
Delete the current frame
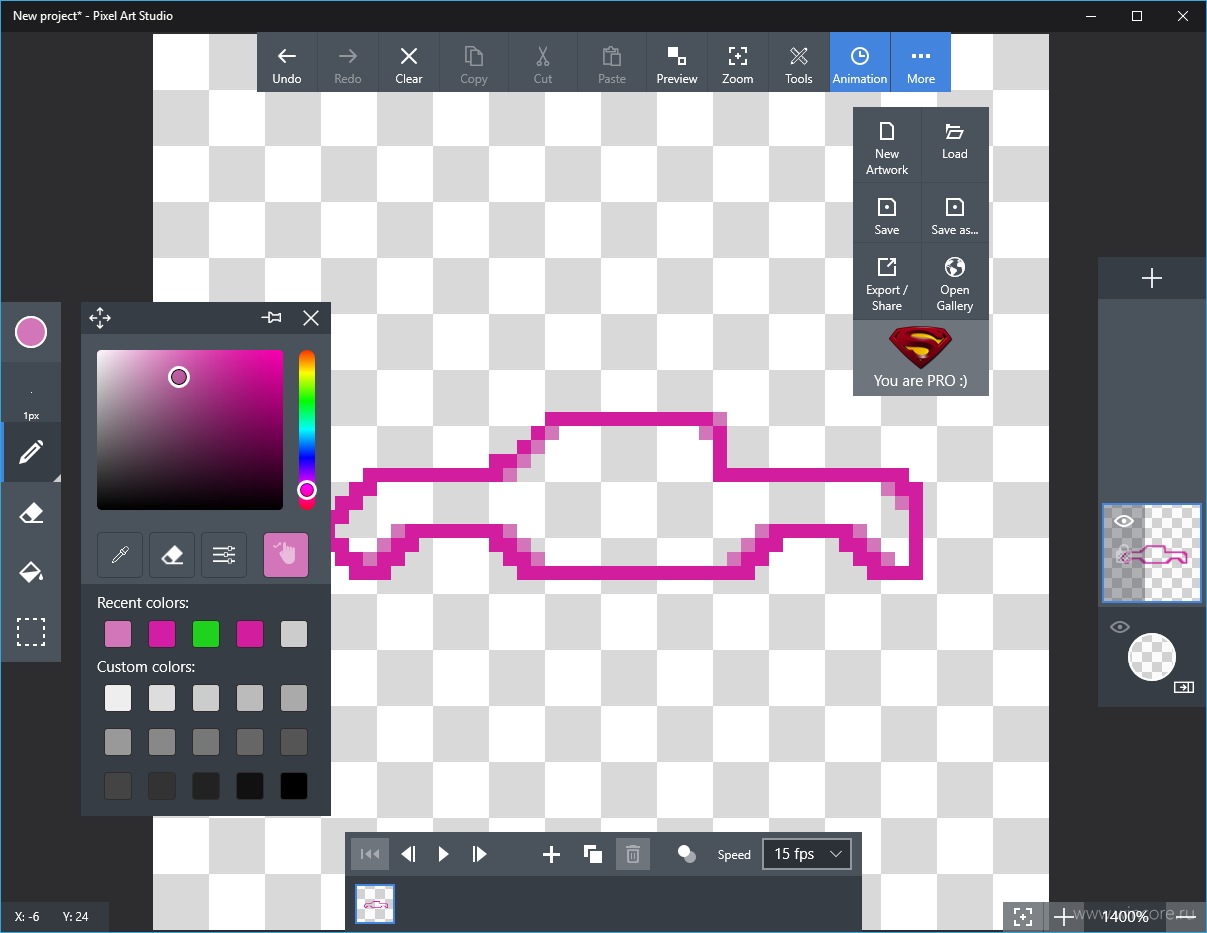tap(633, 854)
